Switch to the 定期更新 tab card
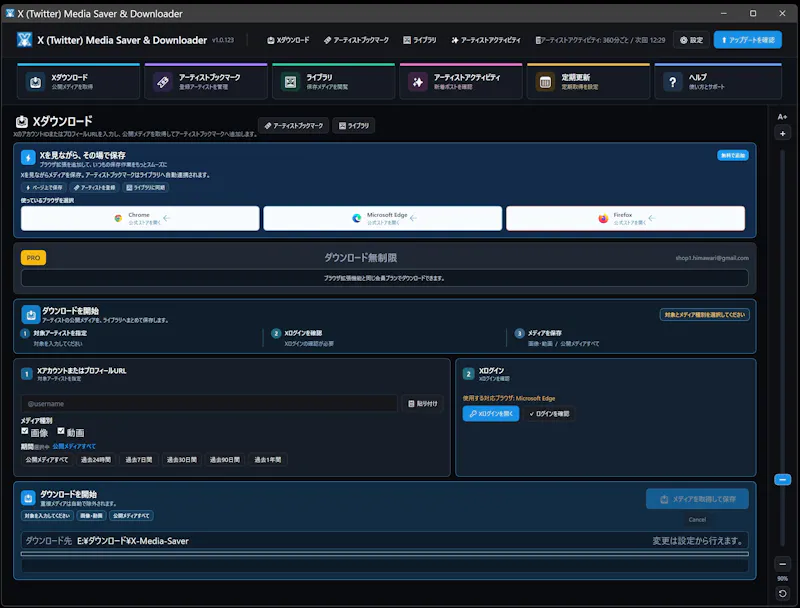 tap(588, 81)
